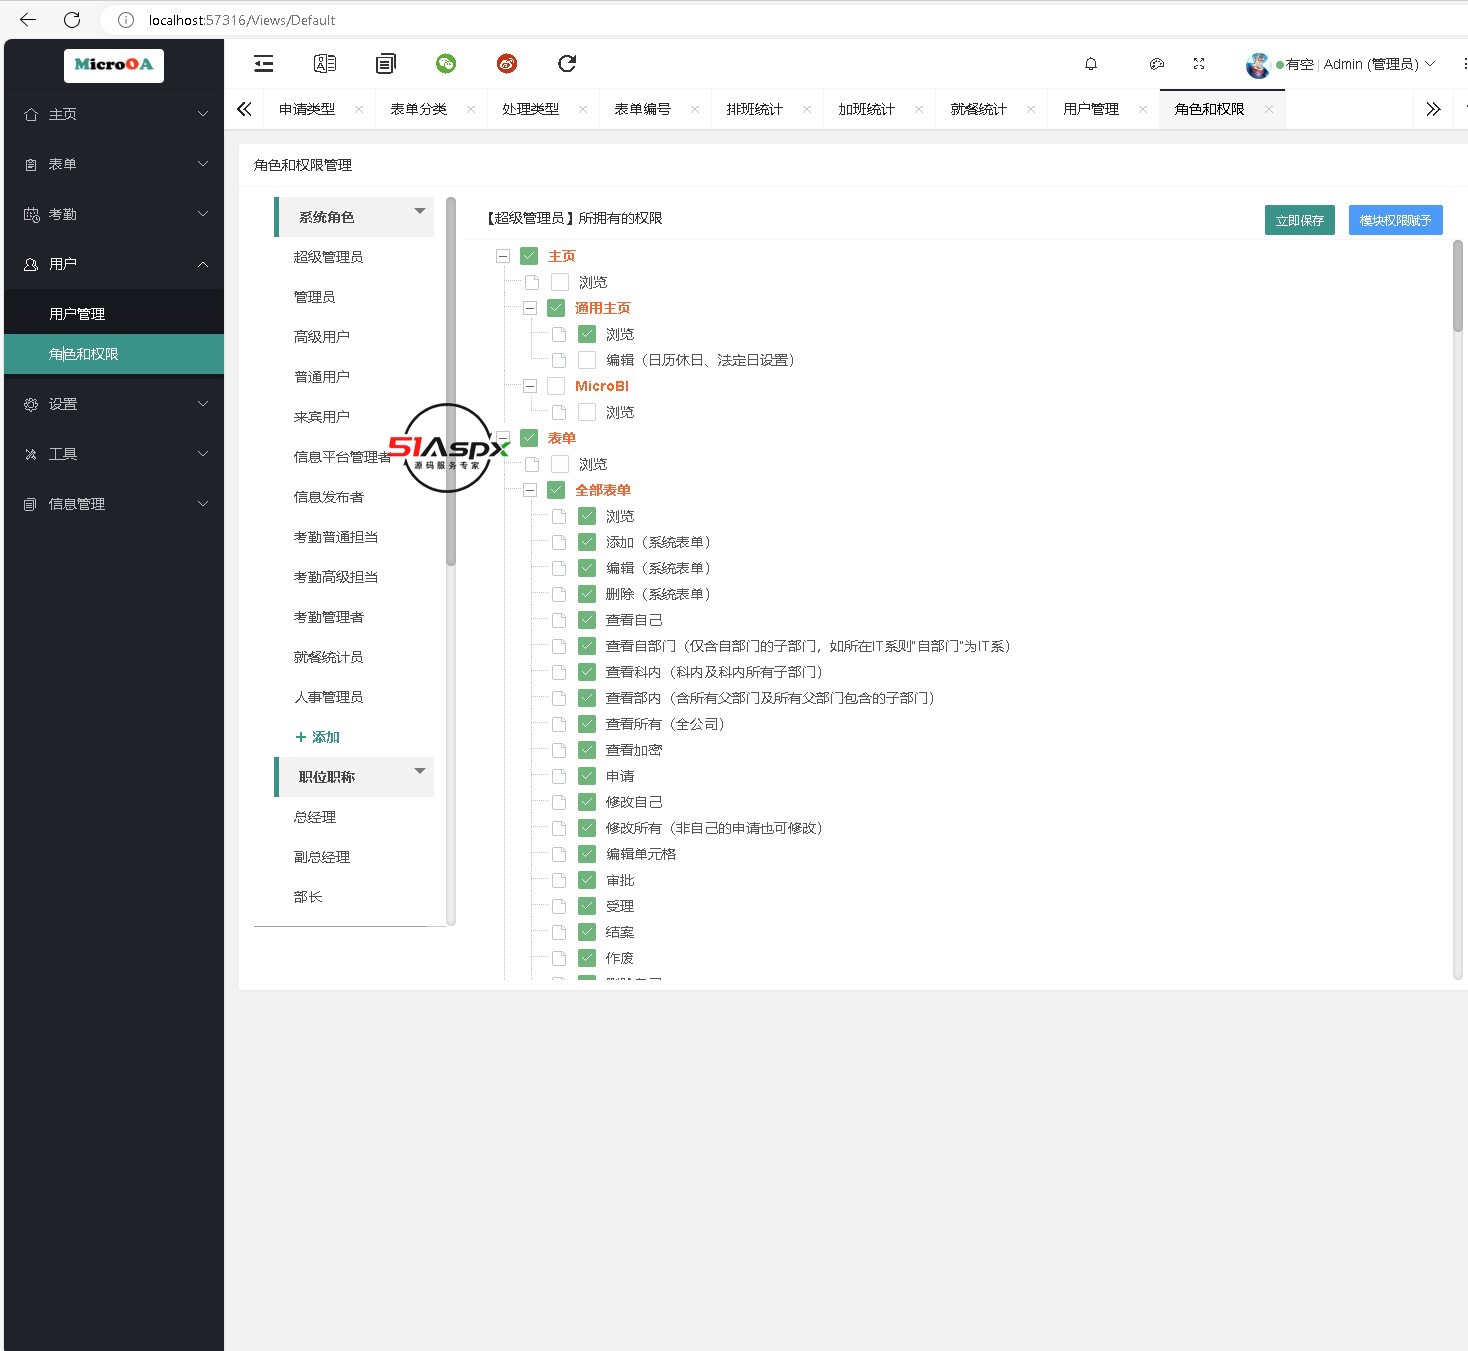Click the form icon beside 表单 in sidebar

click(31, 164)
